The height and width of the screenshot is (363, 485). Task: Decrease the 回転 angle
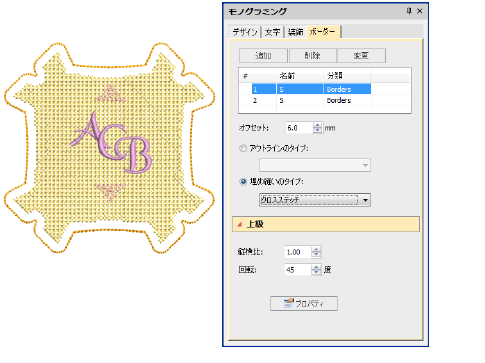point(316,272)
